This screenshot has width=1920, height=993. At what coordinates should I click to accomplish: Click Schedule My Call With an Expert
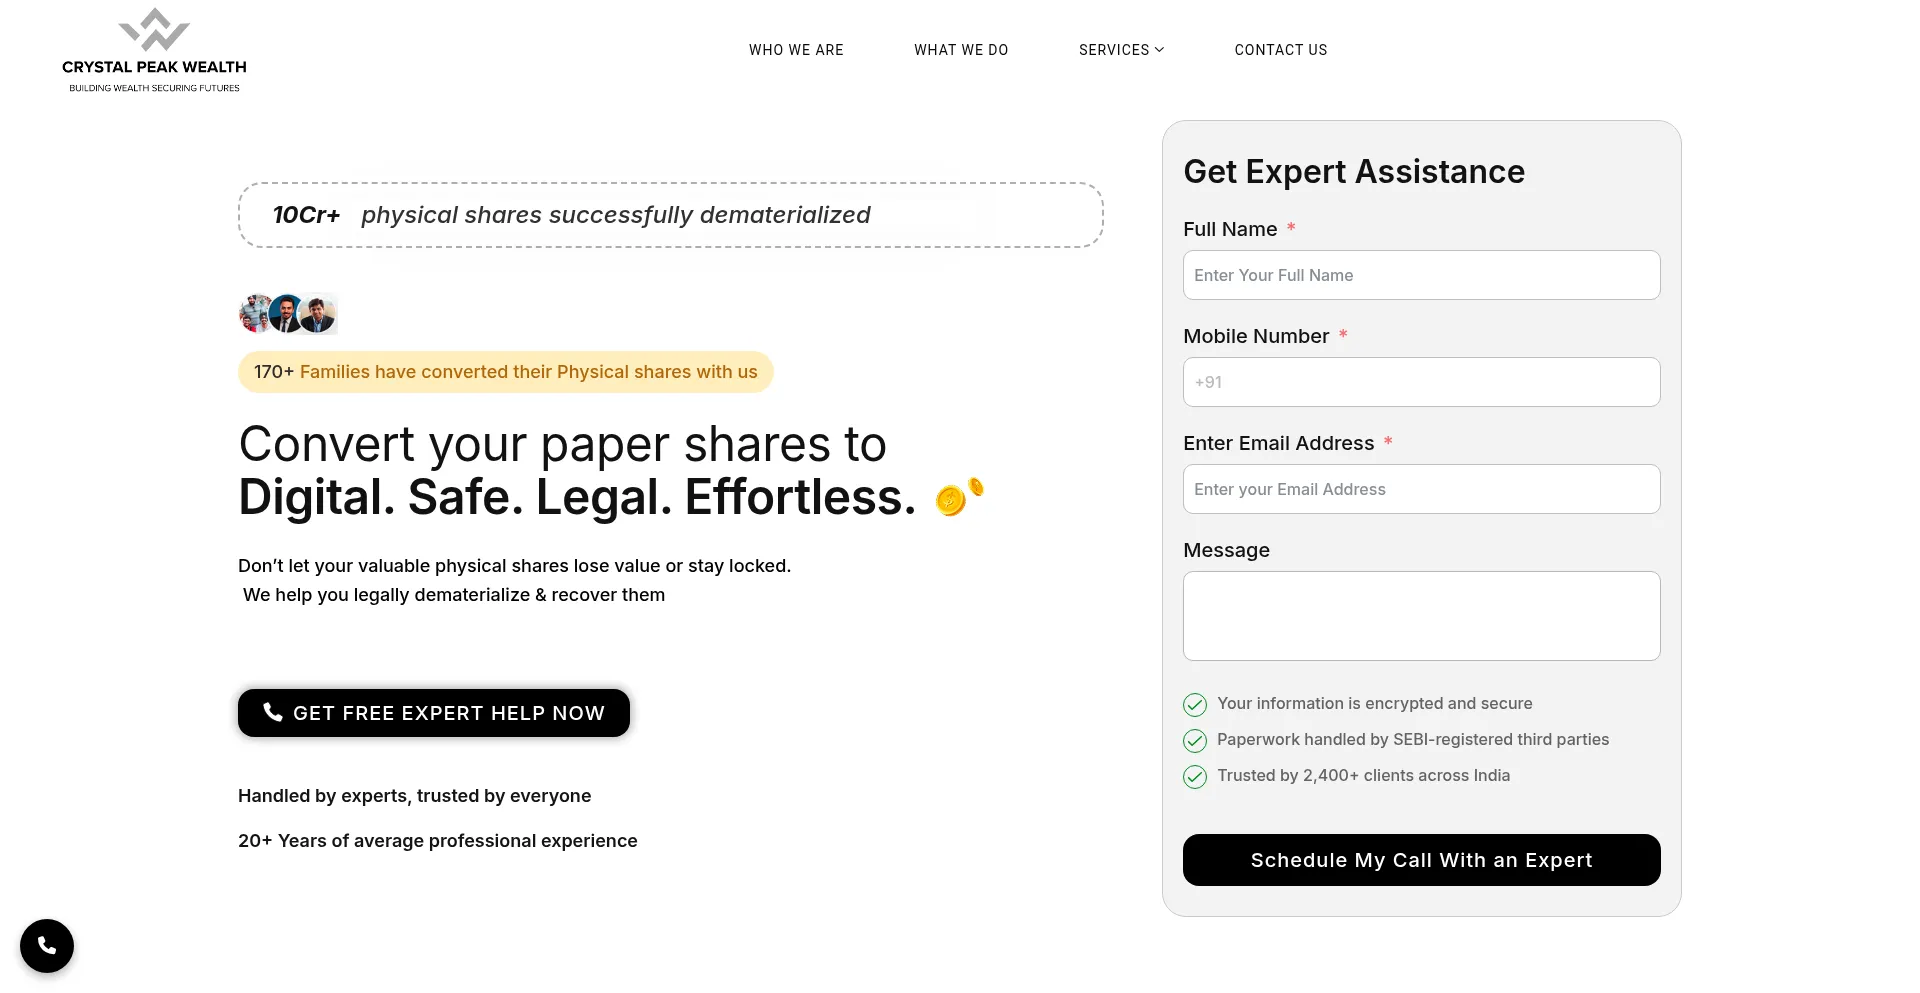(x=1421, y=860)
